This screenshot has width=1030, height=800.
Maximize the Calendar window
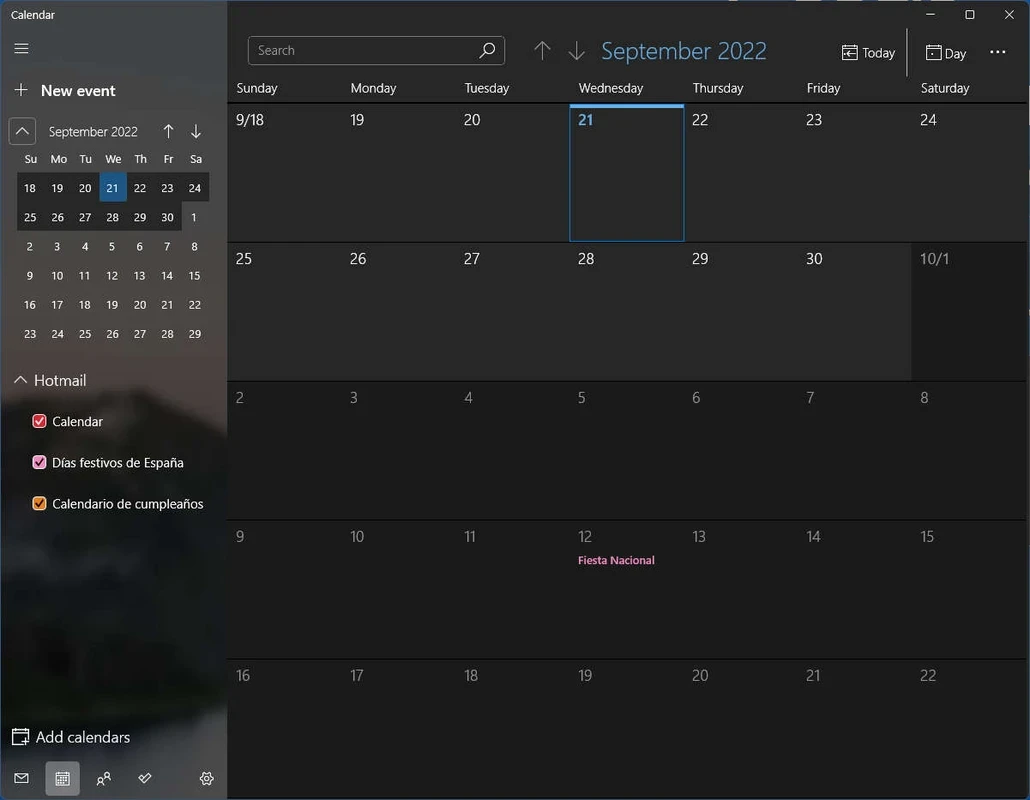click(x=970, y=14)
